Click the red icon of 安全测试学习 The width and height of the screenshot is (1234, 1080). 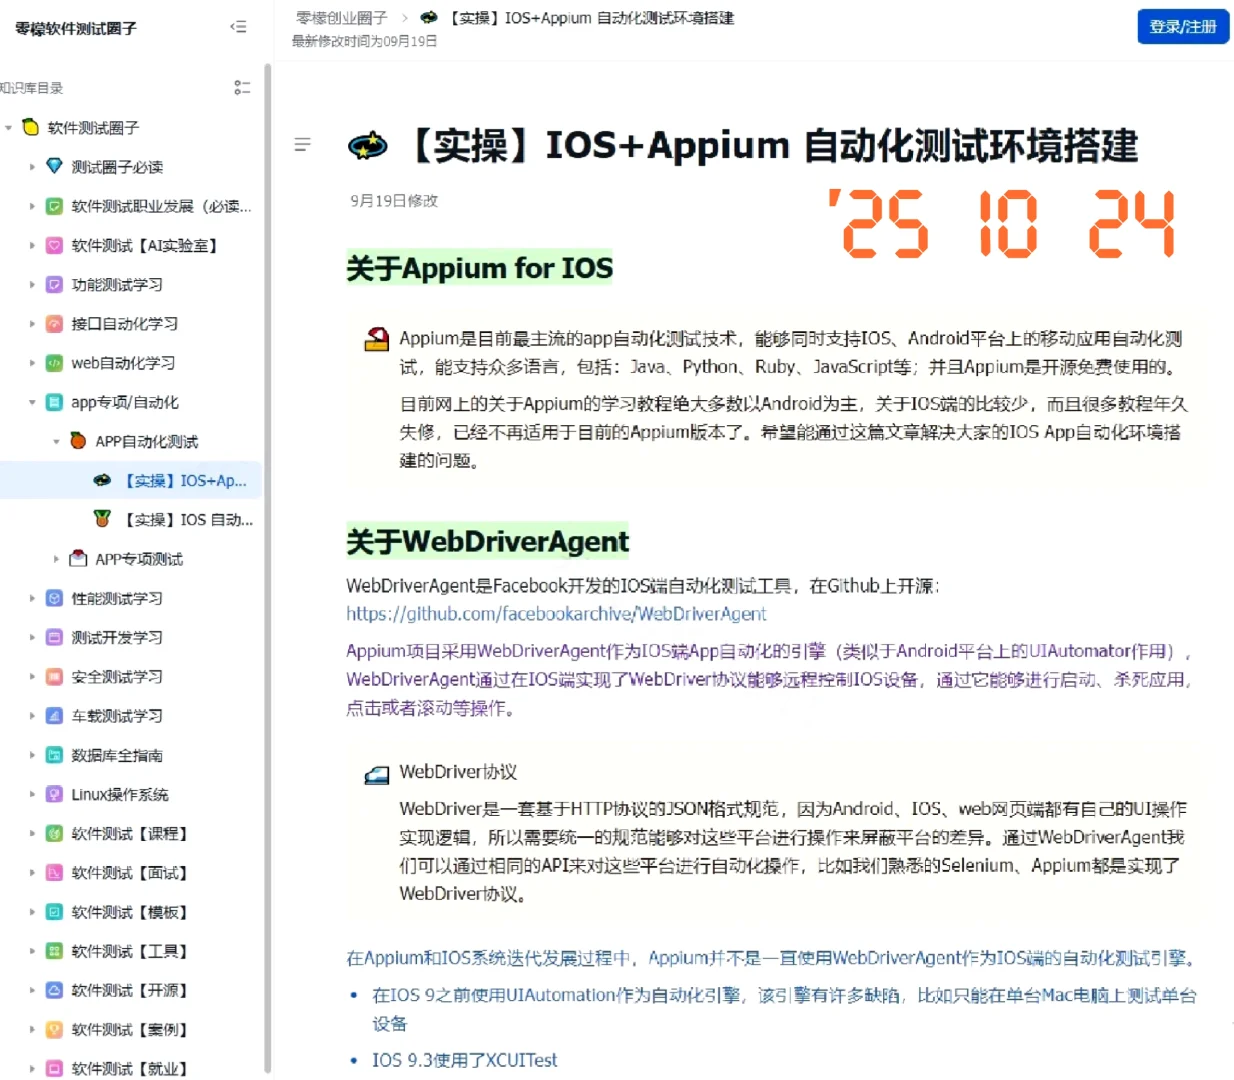tap(55, 676)
